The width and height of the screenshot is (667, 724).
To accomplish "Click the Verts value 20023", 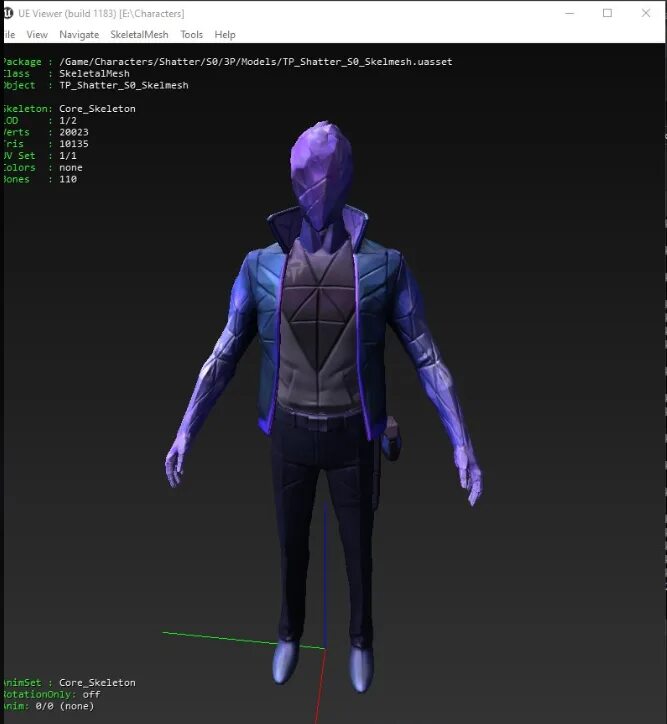I will click(74, 133).
